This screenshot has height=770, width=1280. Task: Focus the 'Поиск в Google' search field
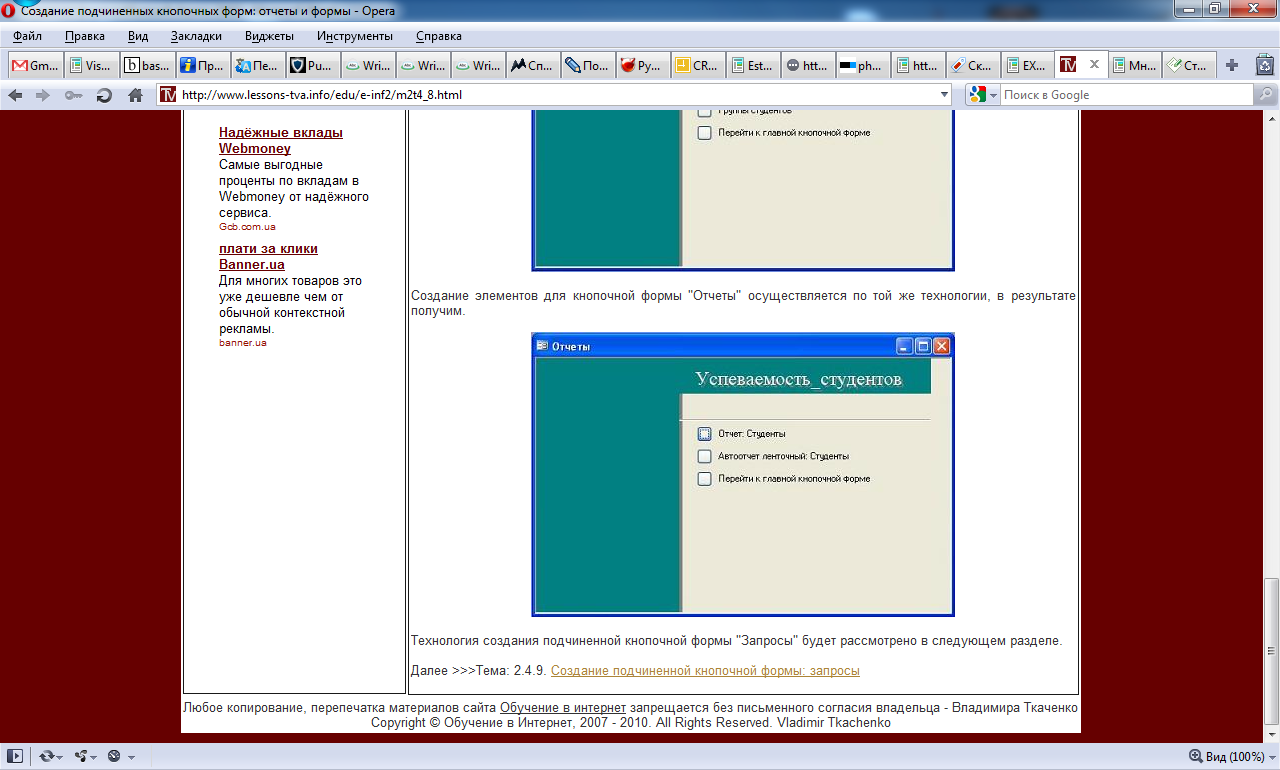tap(1126, 95)
